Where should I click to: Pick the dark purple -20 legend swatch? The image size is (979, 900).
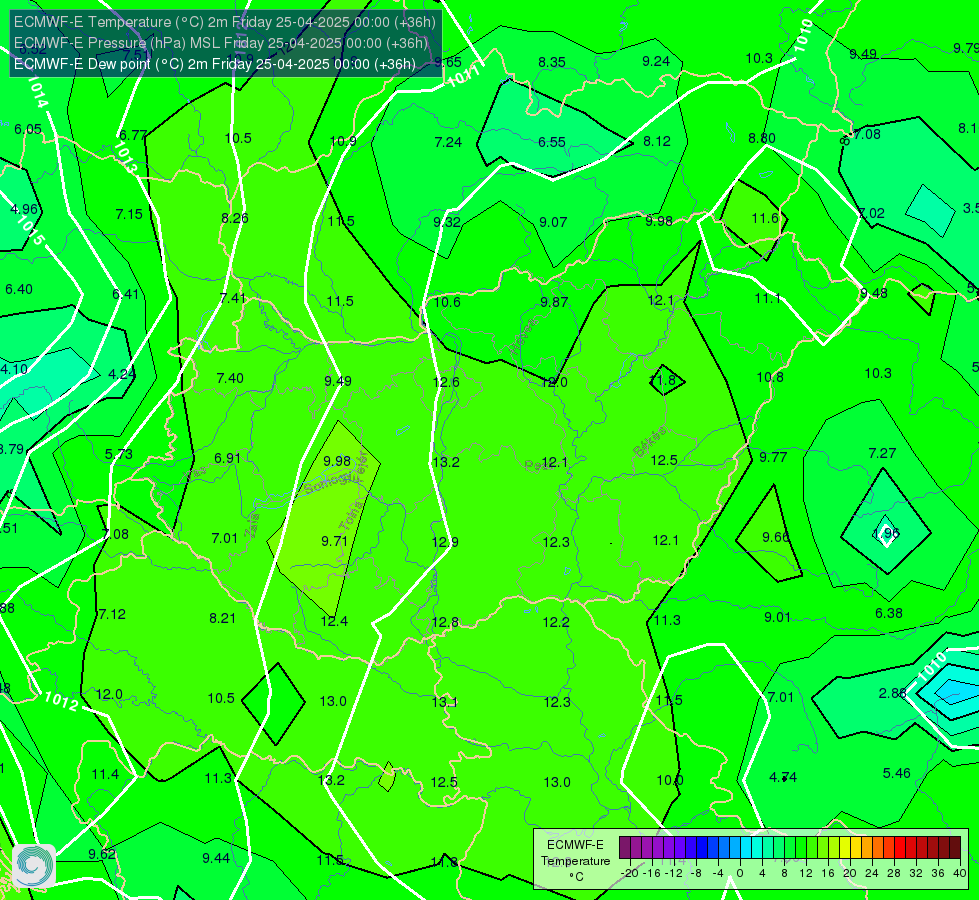tap(625, 848)
